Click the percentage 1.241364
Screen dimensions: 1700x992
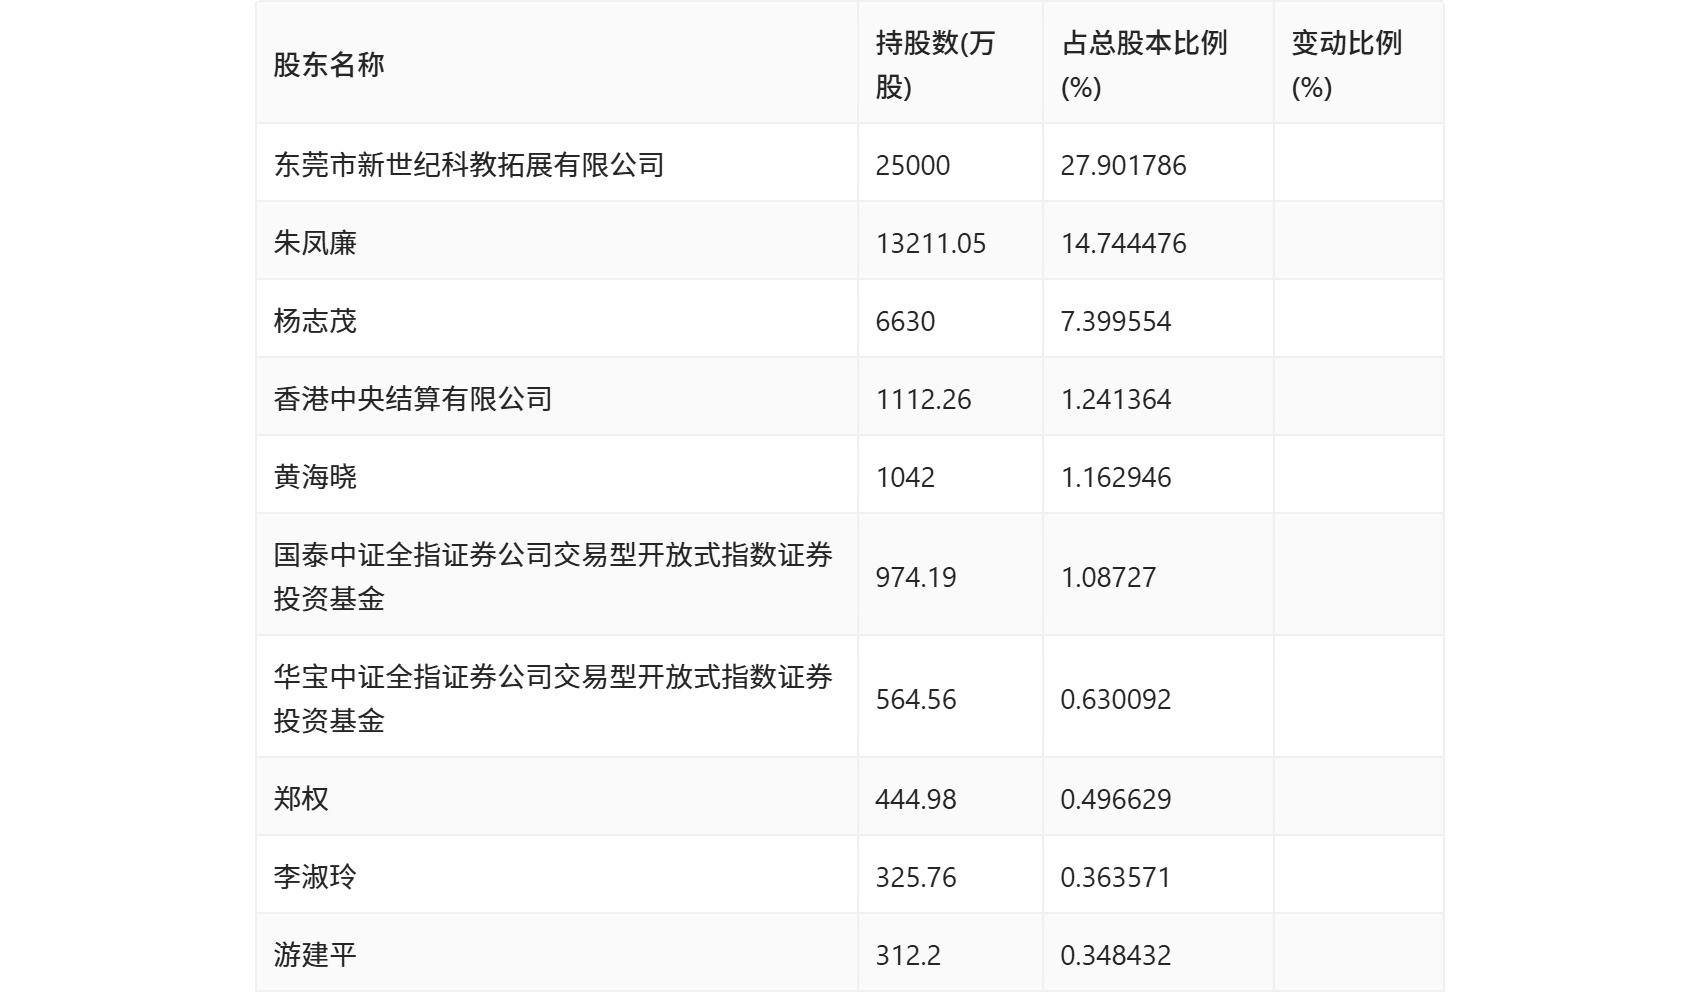point(1116,399)
